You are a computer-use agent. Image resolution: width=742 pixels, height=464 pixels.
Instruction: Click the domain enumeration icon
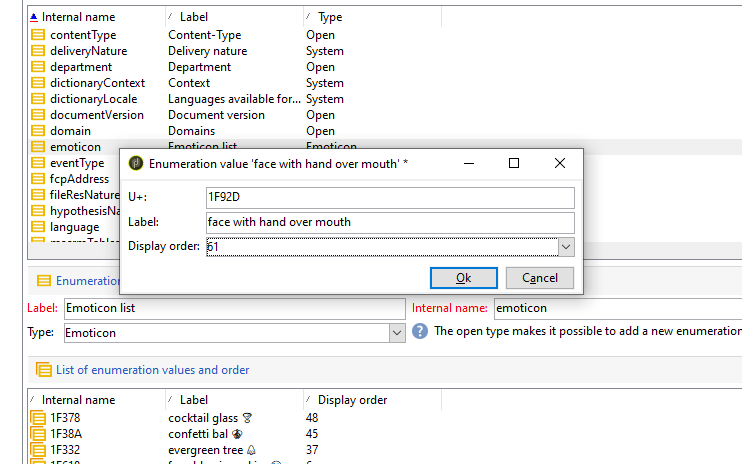coord(38,131)
